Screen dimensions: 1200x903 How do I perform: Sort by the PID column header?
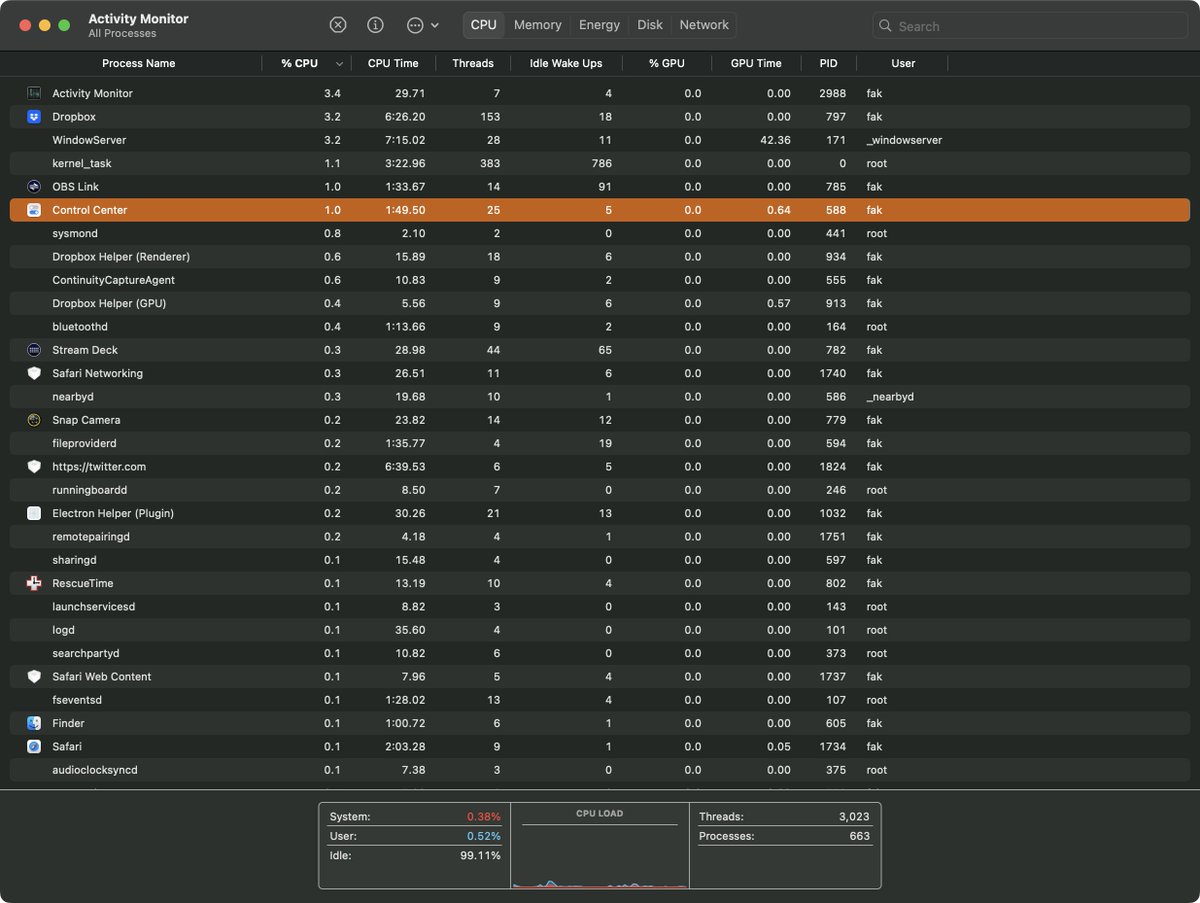(x=829, y=63)
